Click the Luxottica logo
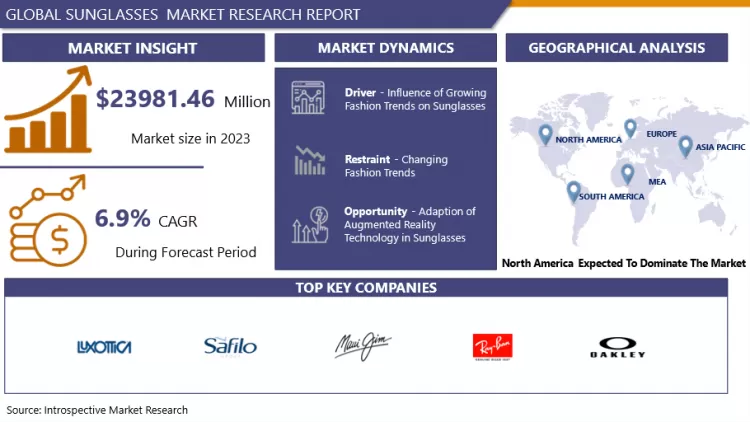 click(x=104, y=347)
